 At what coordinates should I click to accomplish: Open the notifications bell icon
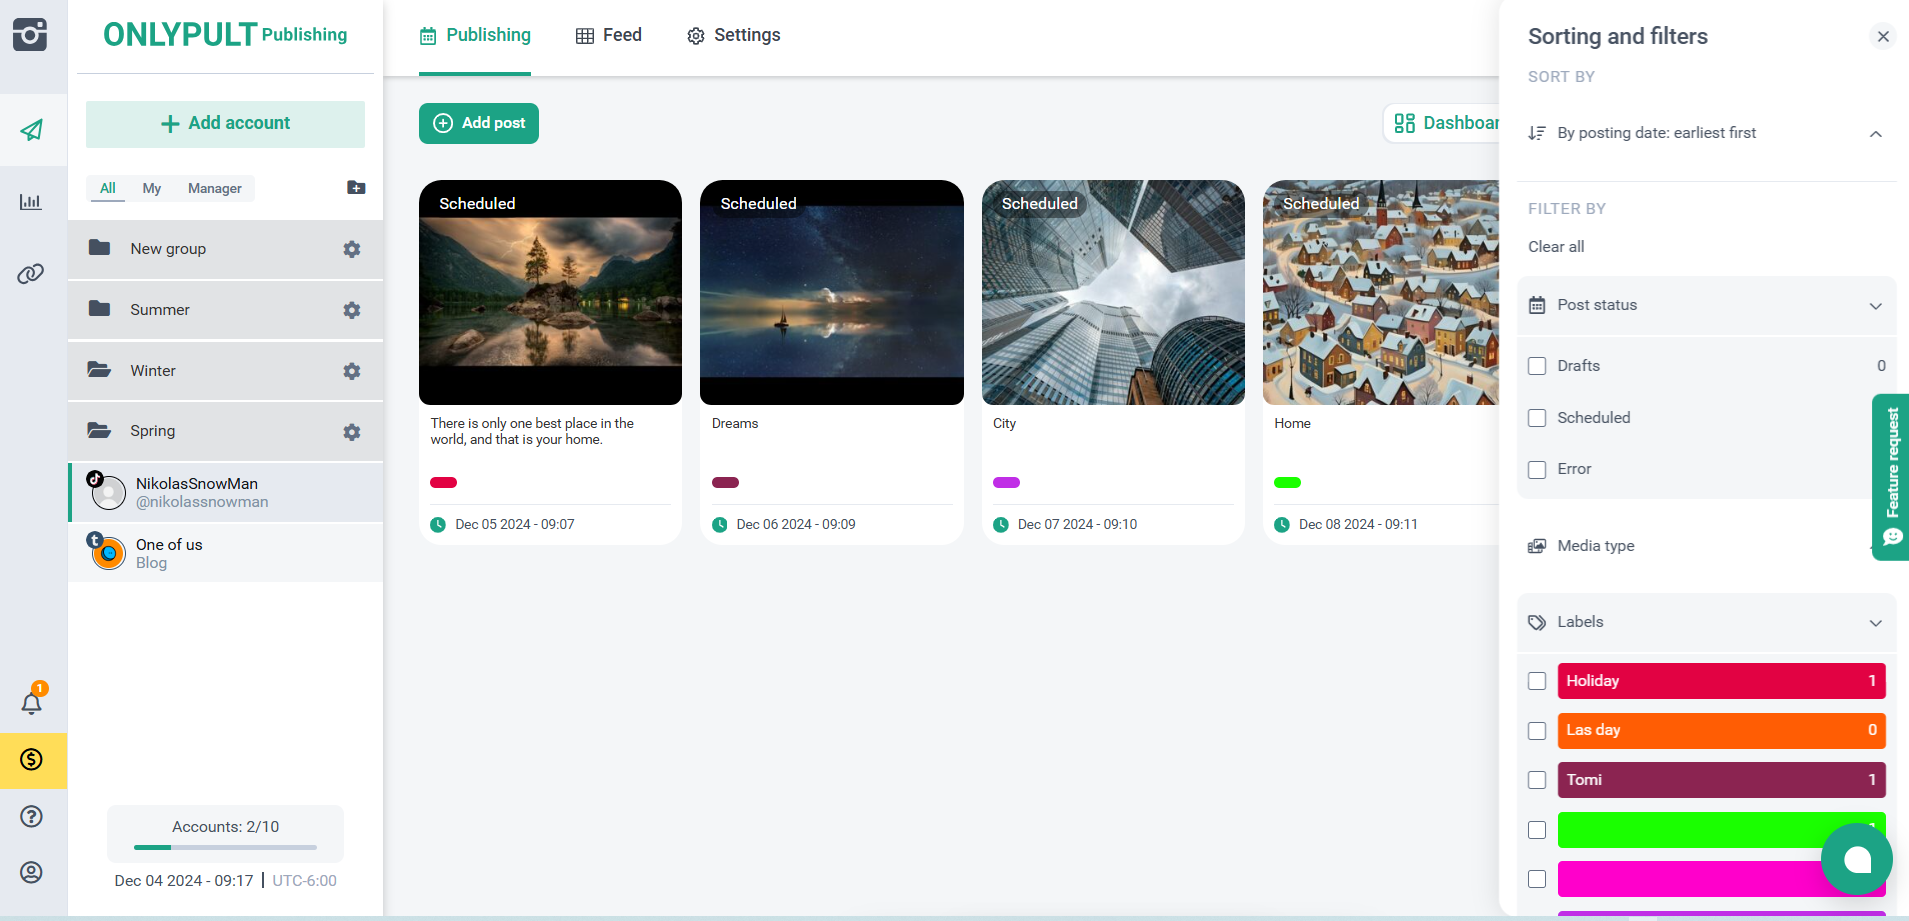(x=32, y=703)
